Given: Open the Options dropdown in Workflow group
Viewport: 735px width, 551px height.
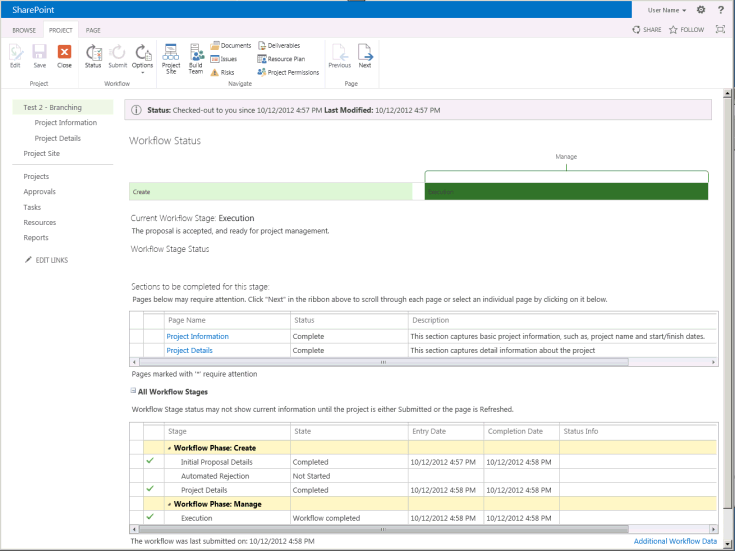Looking at the screenshot, I should (x=143, y=58).
